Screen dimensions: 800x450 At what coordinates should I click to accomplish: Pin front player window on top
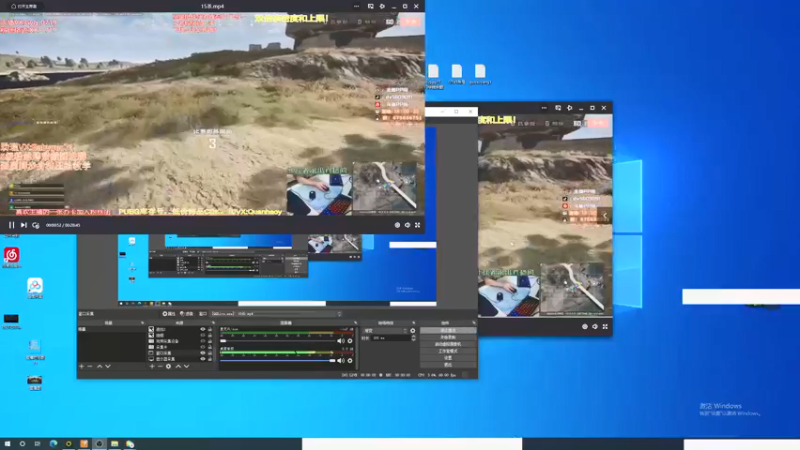382,6
